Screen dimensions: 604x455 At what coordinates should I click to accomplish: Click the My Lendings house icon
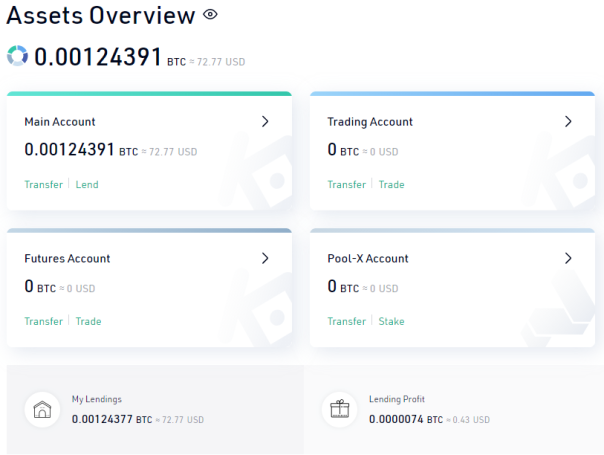coord(42,410)
